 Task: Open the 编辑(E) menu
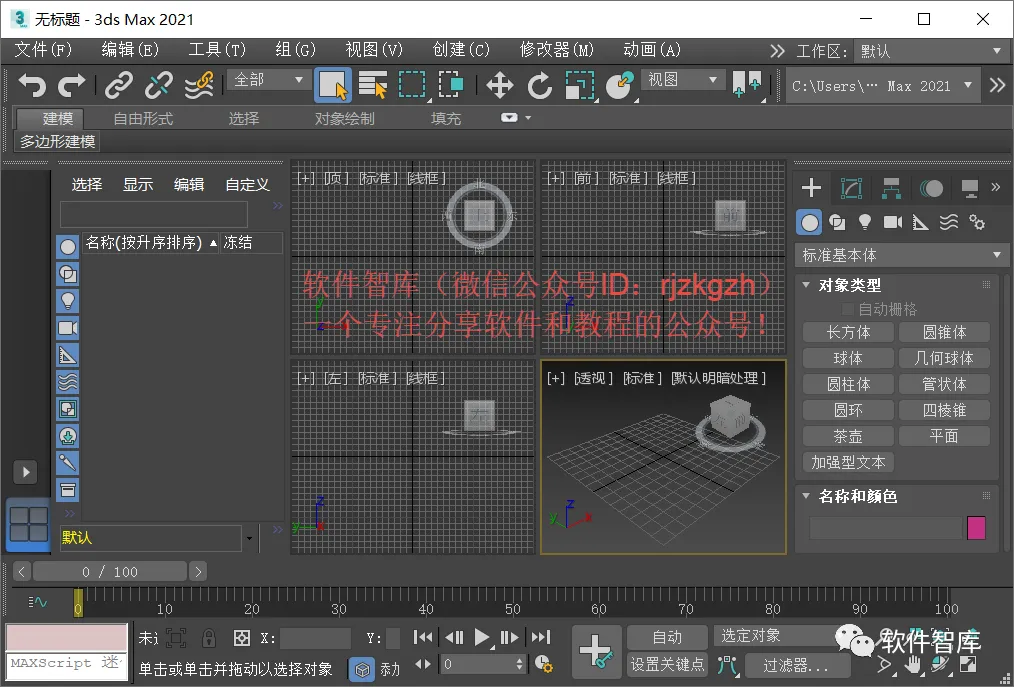tap(130, 50)
